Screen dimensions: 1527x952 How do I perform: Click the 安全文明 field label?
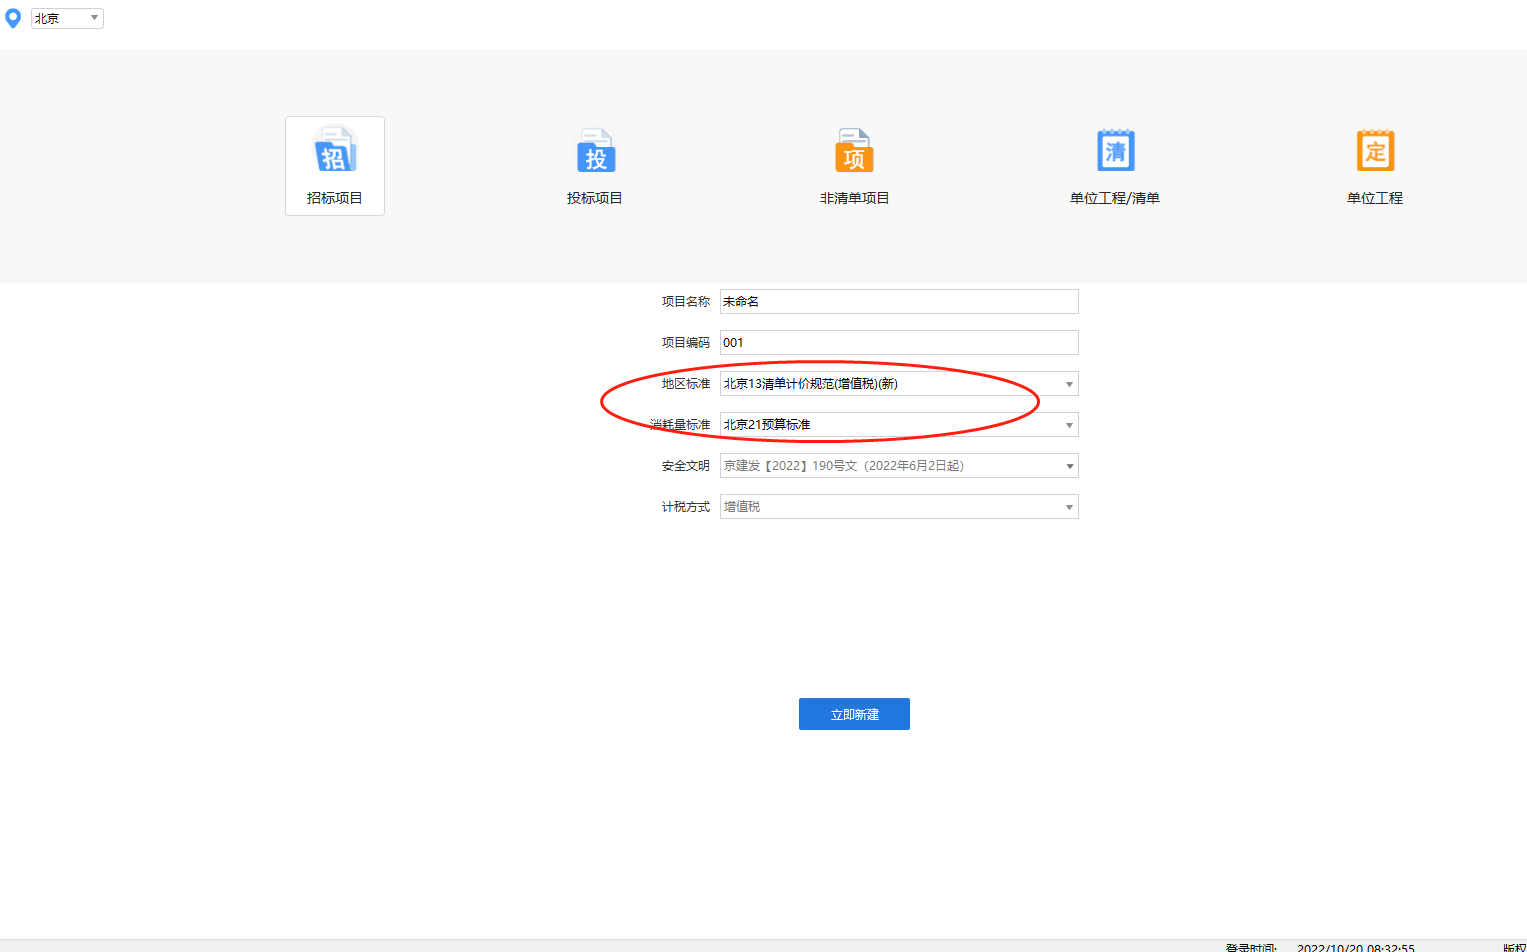pos(686,466)
